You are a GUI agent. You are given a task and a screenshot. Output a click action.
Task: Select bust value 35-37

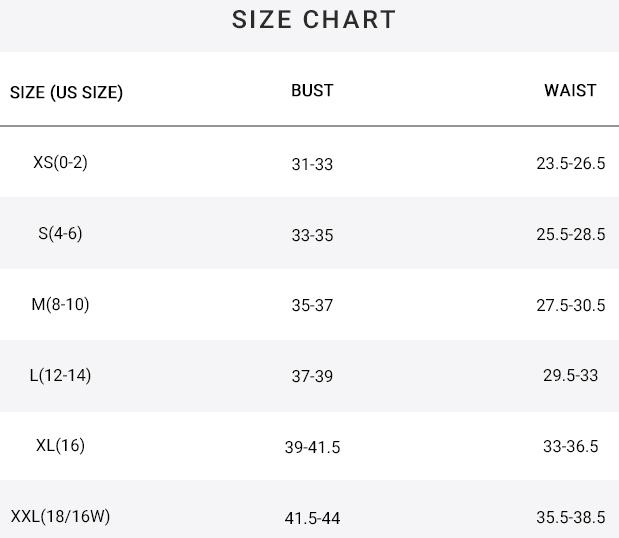pyautogui.click(x=312, y=306)
